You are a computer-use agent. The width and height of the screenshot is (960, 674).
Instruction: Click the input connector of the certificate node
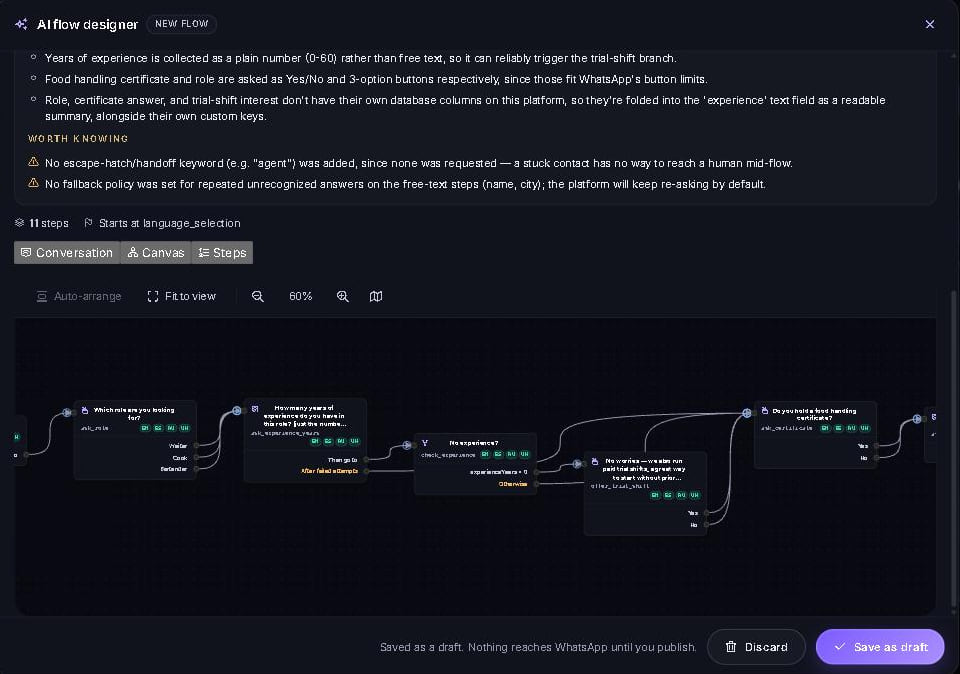747,413
